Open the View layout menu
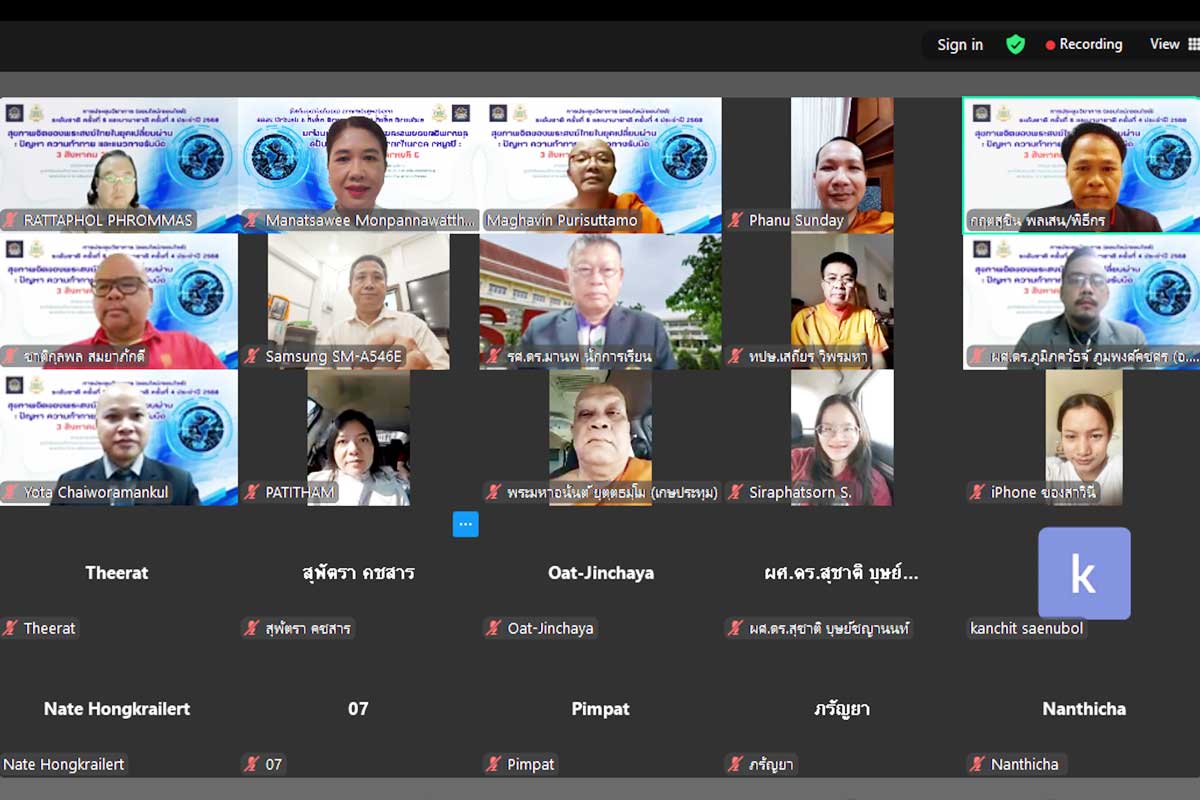 click(1172, 44)
